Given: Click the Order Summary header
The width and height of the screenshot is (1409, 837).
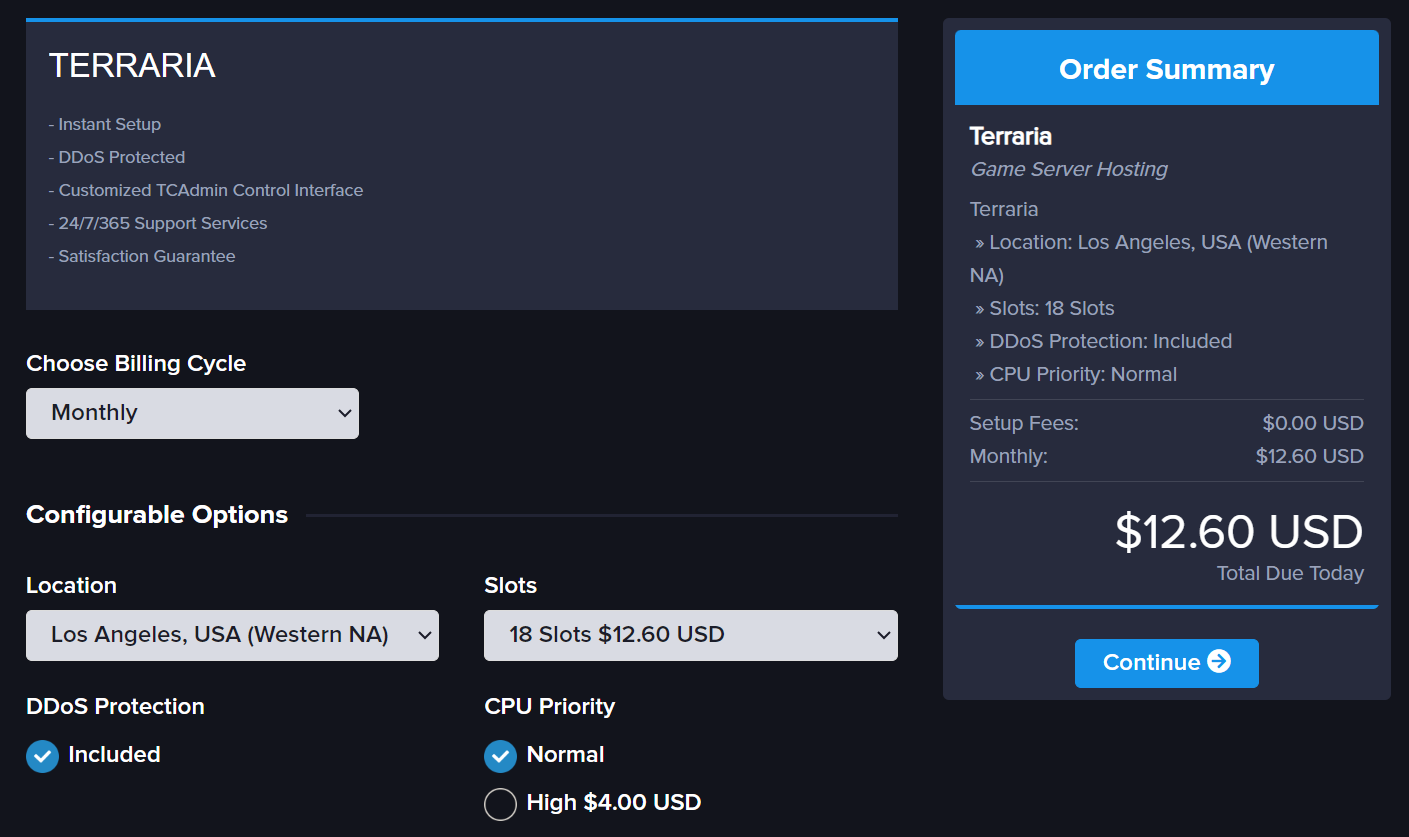Looking at the screenshot, I should point(1167,68).
